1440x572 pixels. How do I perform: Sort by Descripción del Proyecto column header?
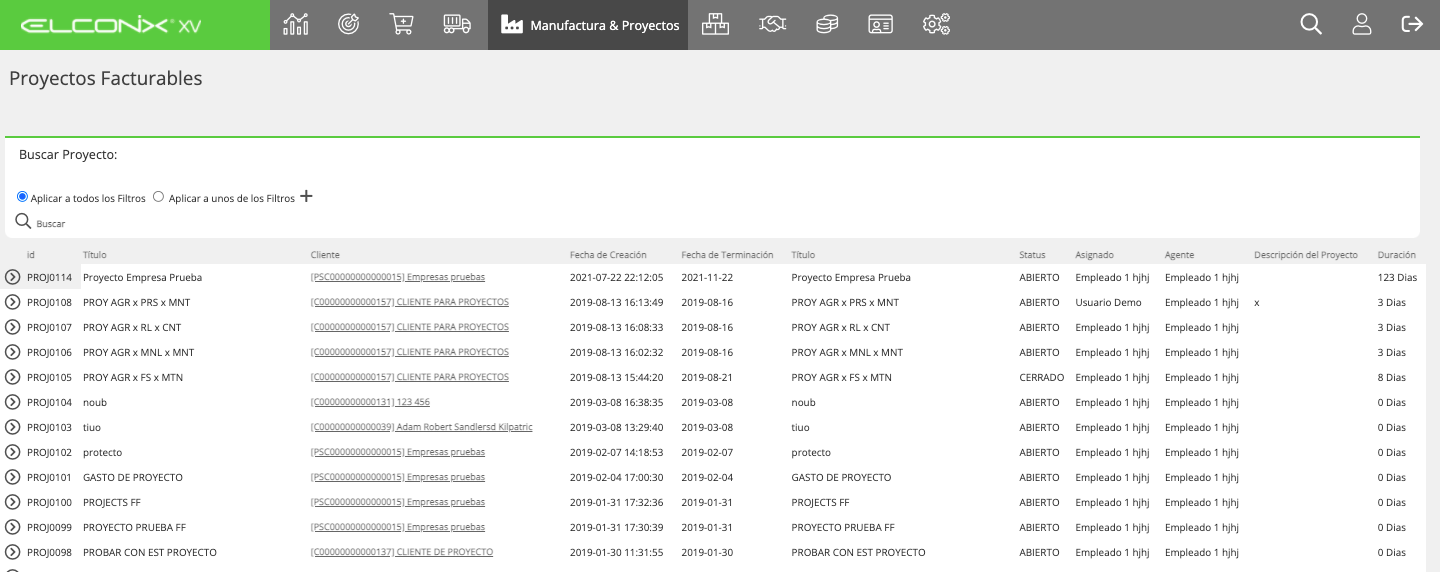coord(1306,255)
